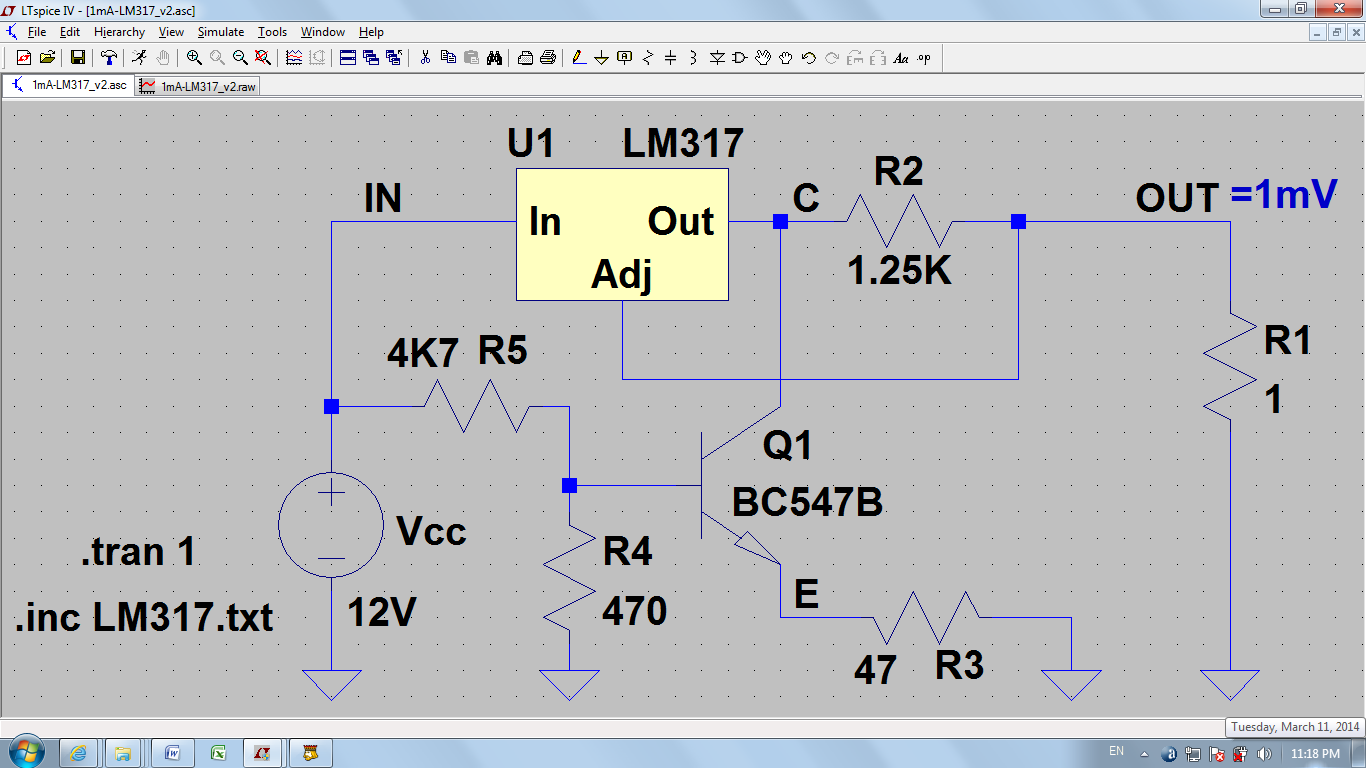
Task: Open the Control Panel hammer icon
Action: click(109, 58)
